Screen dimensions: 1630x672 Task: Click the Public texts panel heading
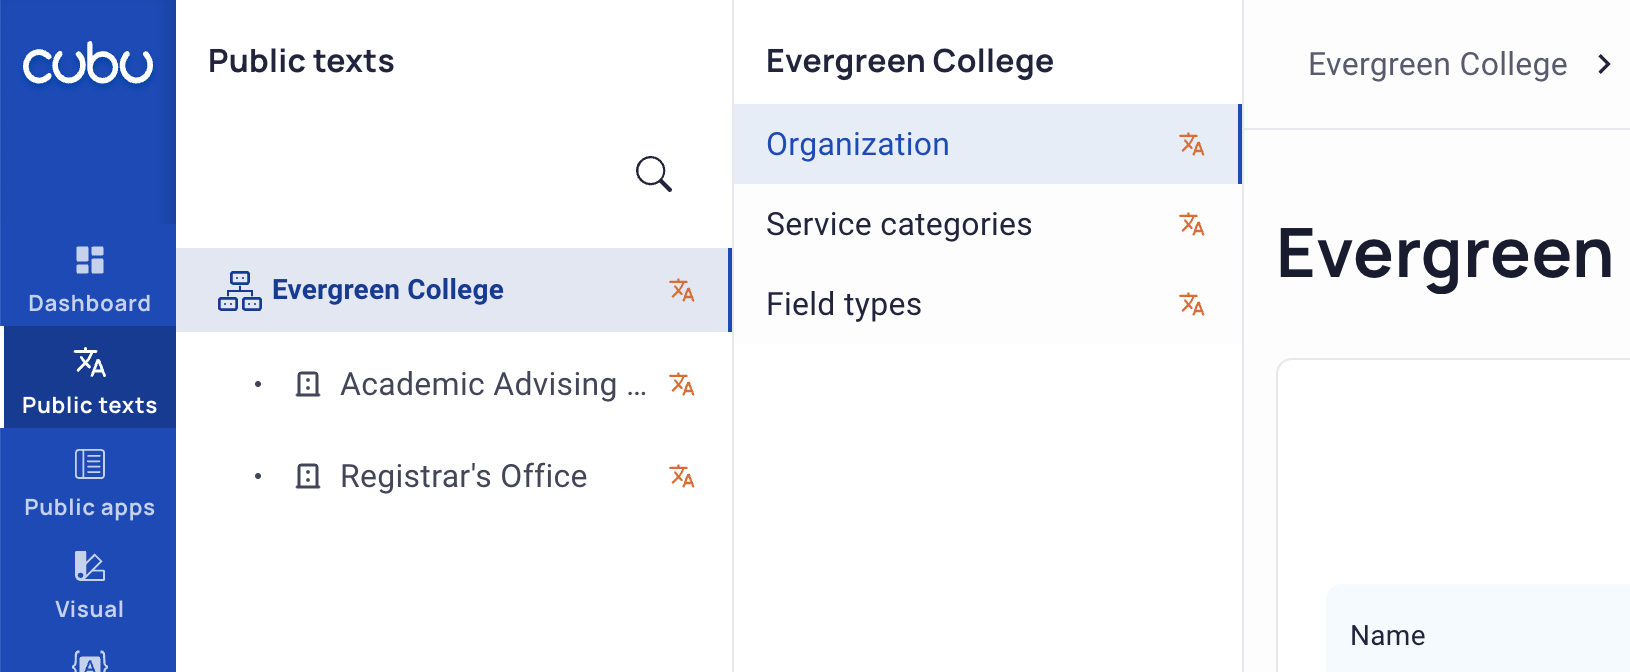point(301,61)
